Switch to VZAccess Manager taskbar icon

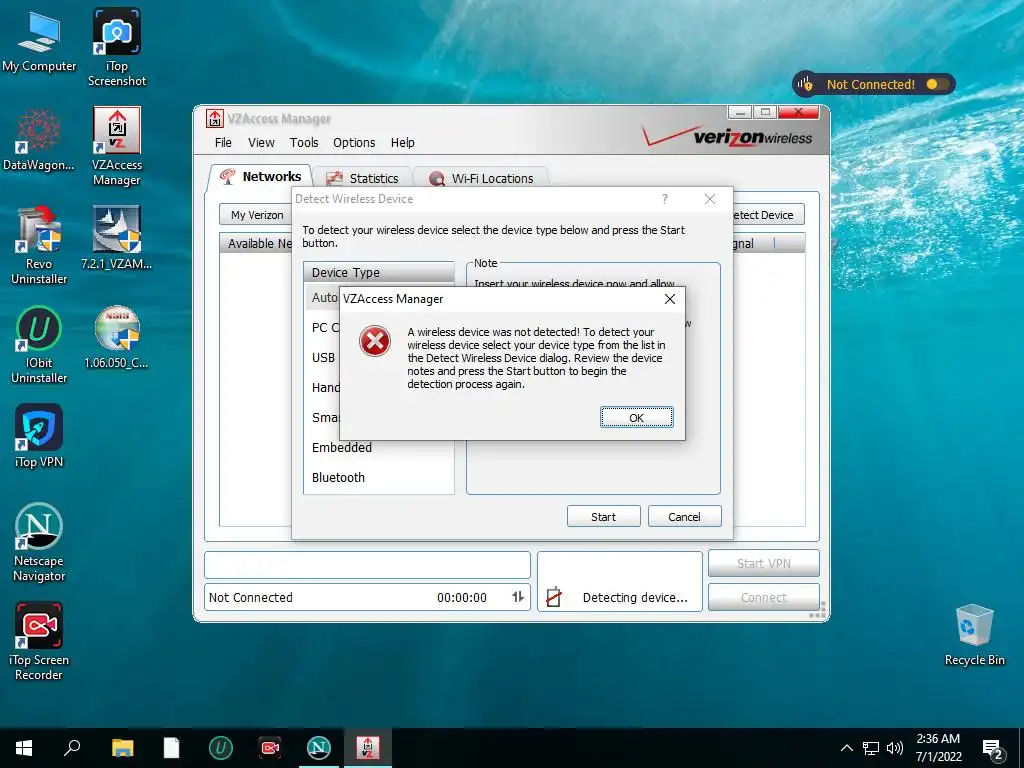point(368,748)
